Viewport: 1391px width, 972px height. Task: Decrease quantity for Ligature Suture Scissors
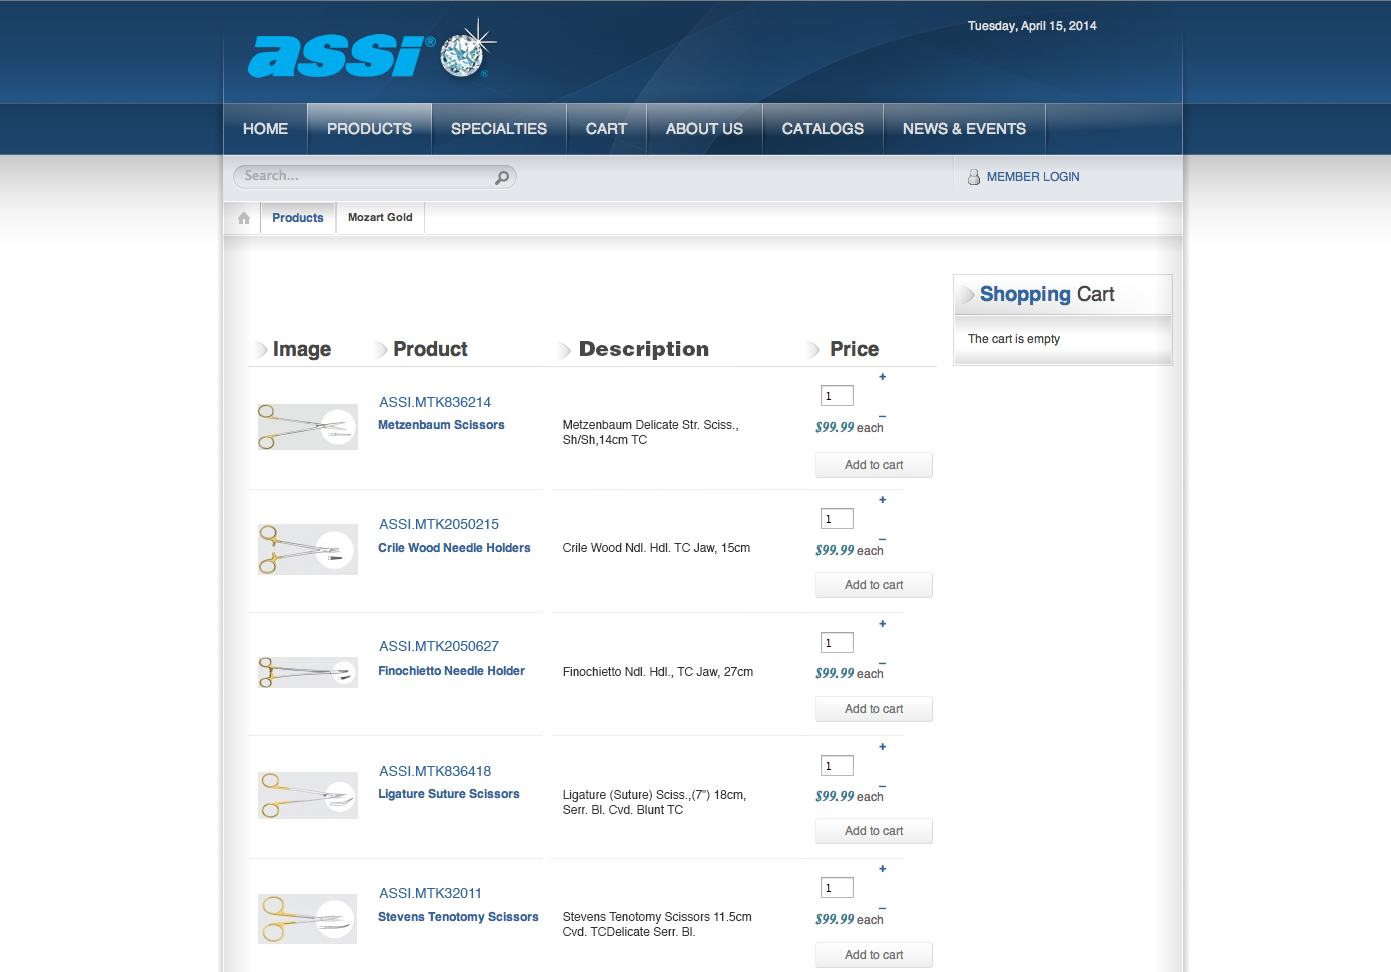pyautogui.click(x=882, y=785)
